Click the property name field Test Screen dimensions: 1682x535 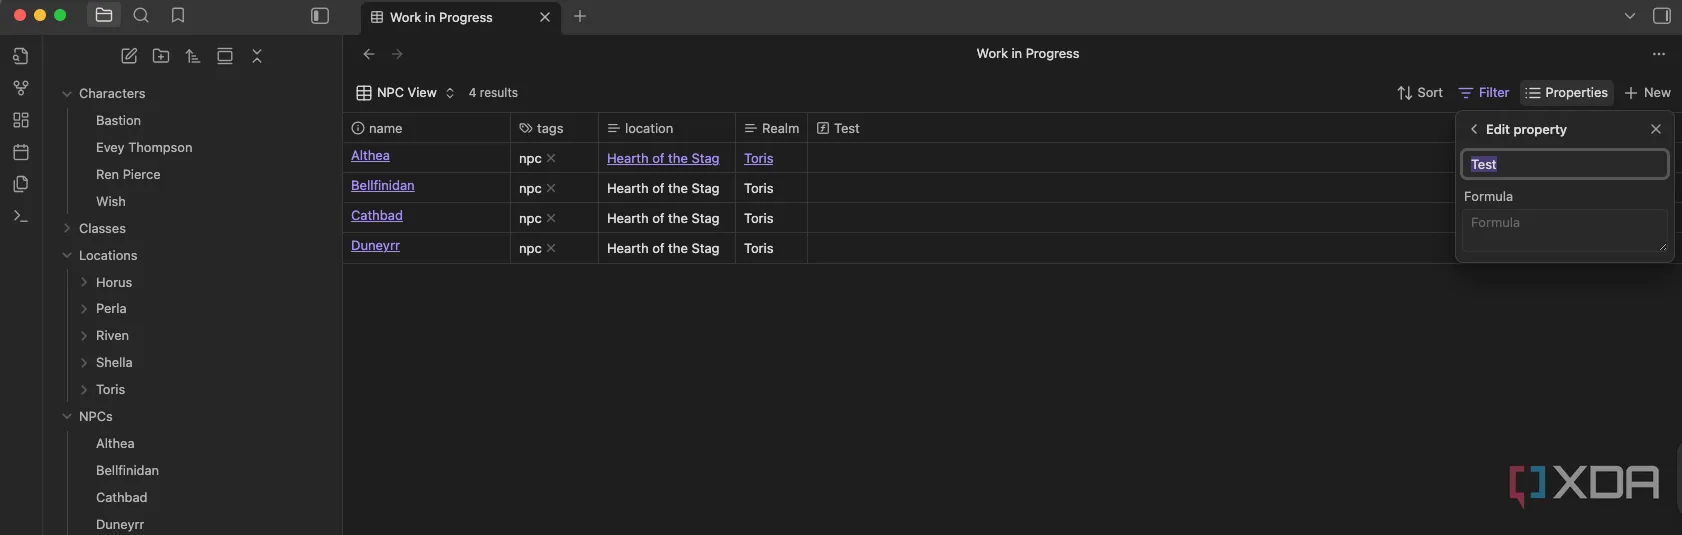click(x=1565, y=164)
